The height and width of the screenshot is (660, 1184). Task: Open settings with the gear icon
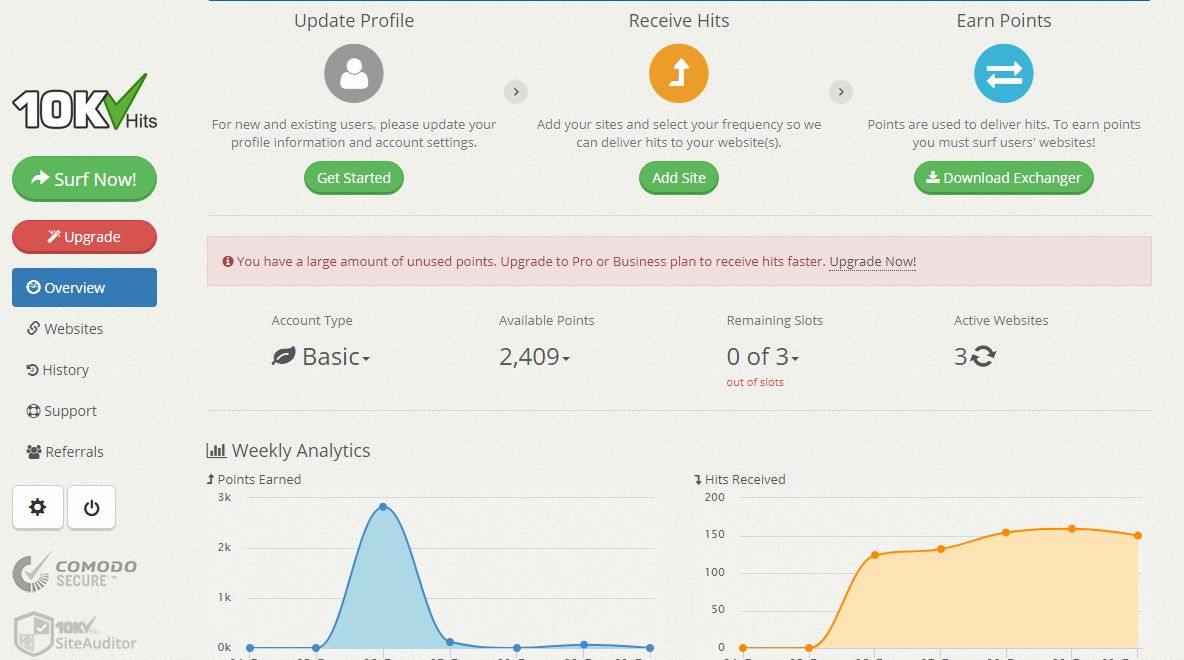point(37,507)
